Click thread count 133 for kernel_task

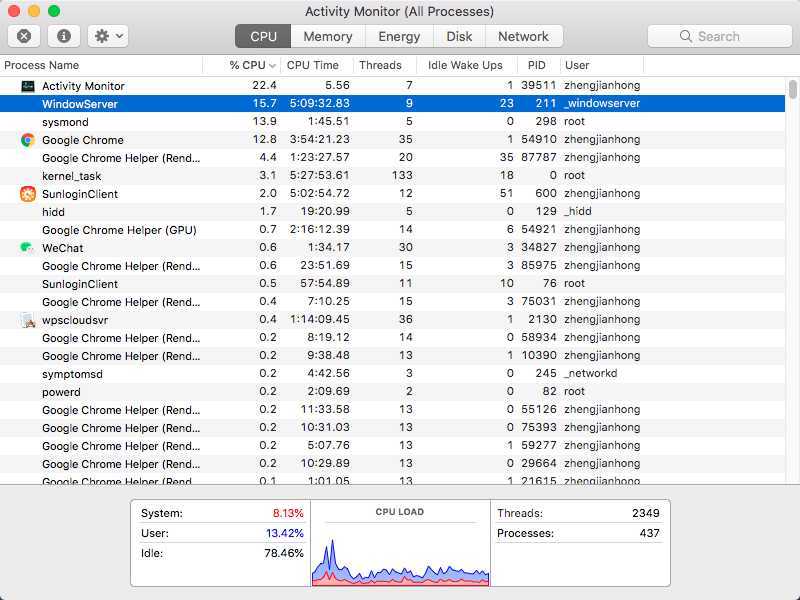pos(402,176)
